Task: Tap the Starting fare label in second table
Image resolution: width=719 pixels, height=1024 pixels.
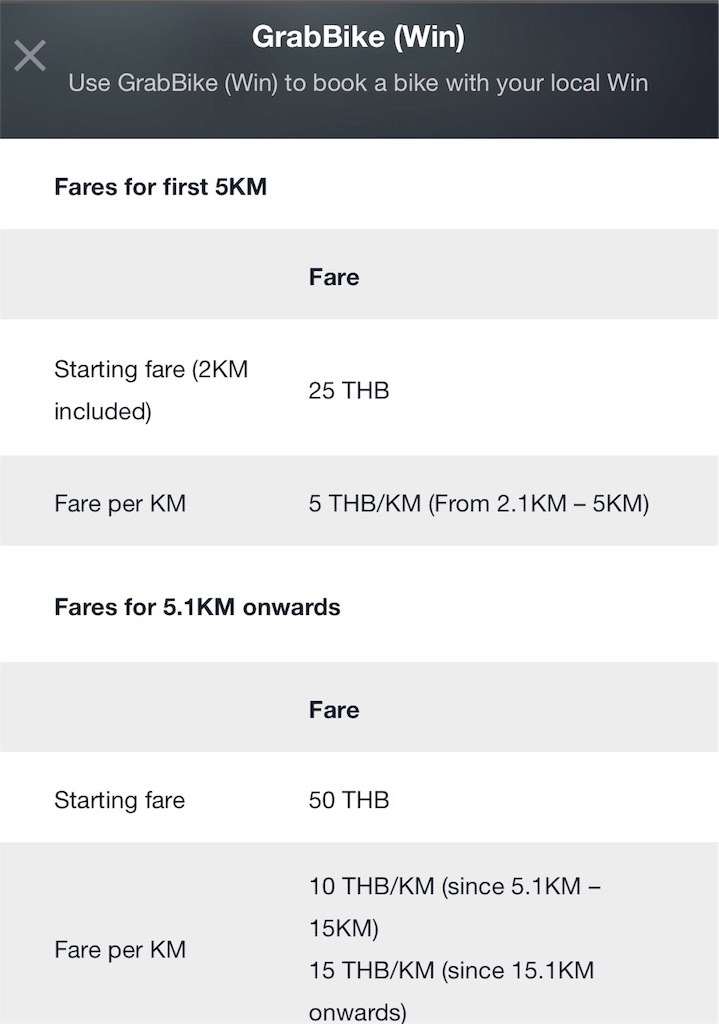Action: tap(120, 800)
